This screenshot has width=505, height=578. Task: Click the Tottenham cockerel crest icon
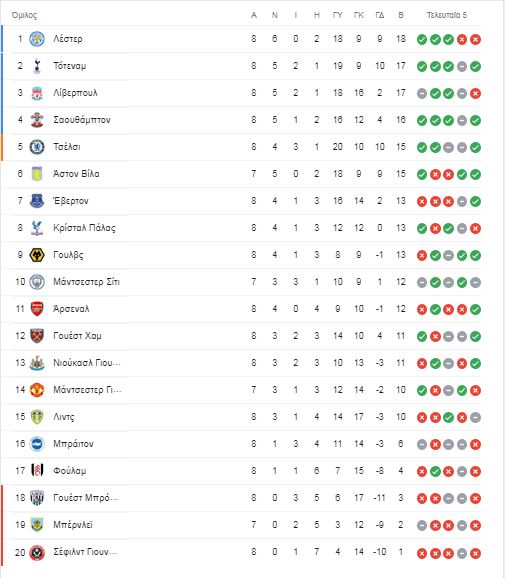point(37,66)
